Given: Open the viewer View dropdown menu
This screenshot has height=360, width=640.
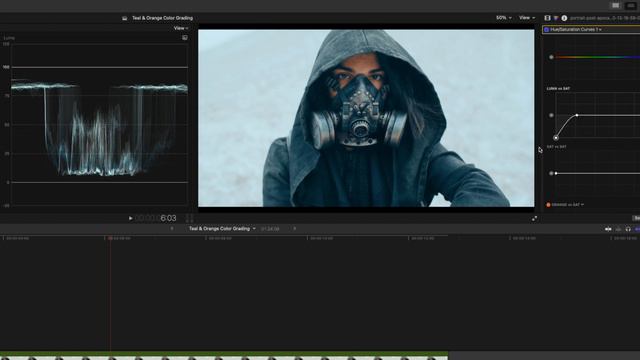Looking at the screenshot, I should tap(527, 18).
